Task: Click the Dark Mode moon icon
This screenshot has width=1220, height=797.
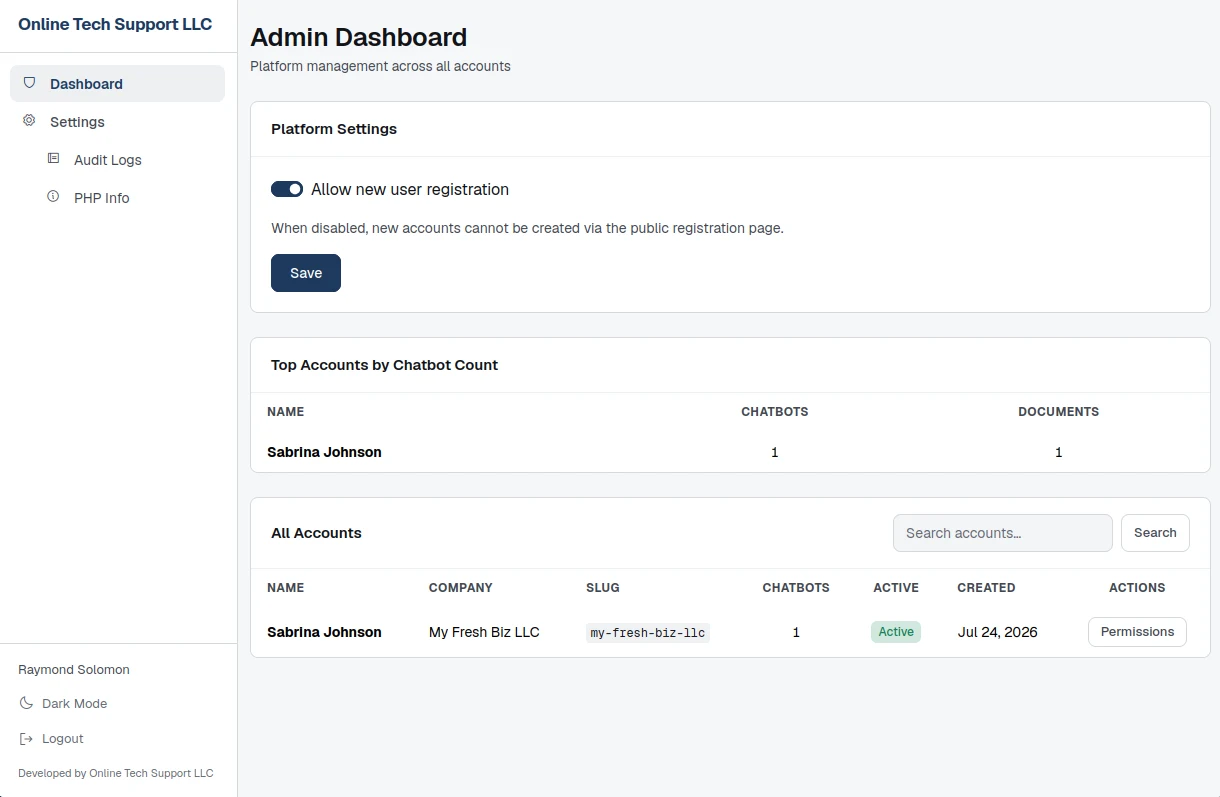Action: 26,703
